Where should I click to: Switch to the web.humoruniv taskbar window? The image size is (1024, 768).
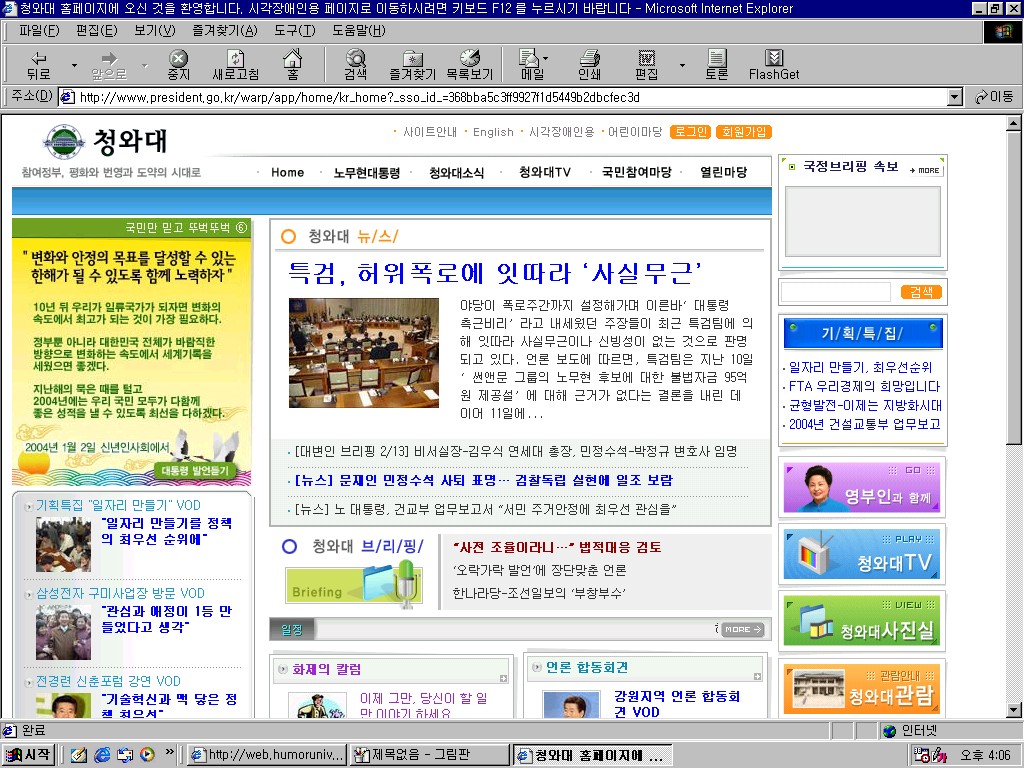pyautogui.click(x=267, y=755)
